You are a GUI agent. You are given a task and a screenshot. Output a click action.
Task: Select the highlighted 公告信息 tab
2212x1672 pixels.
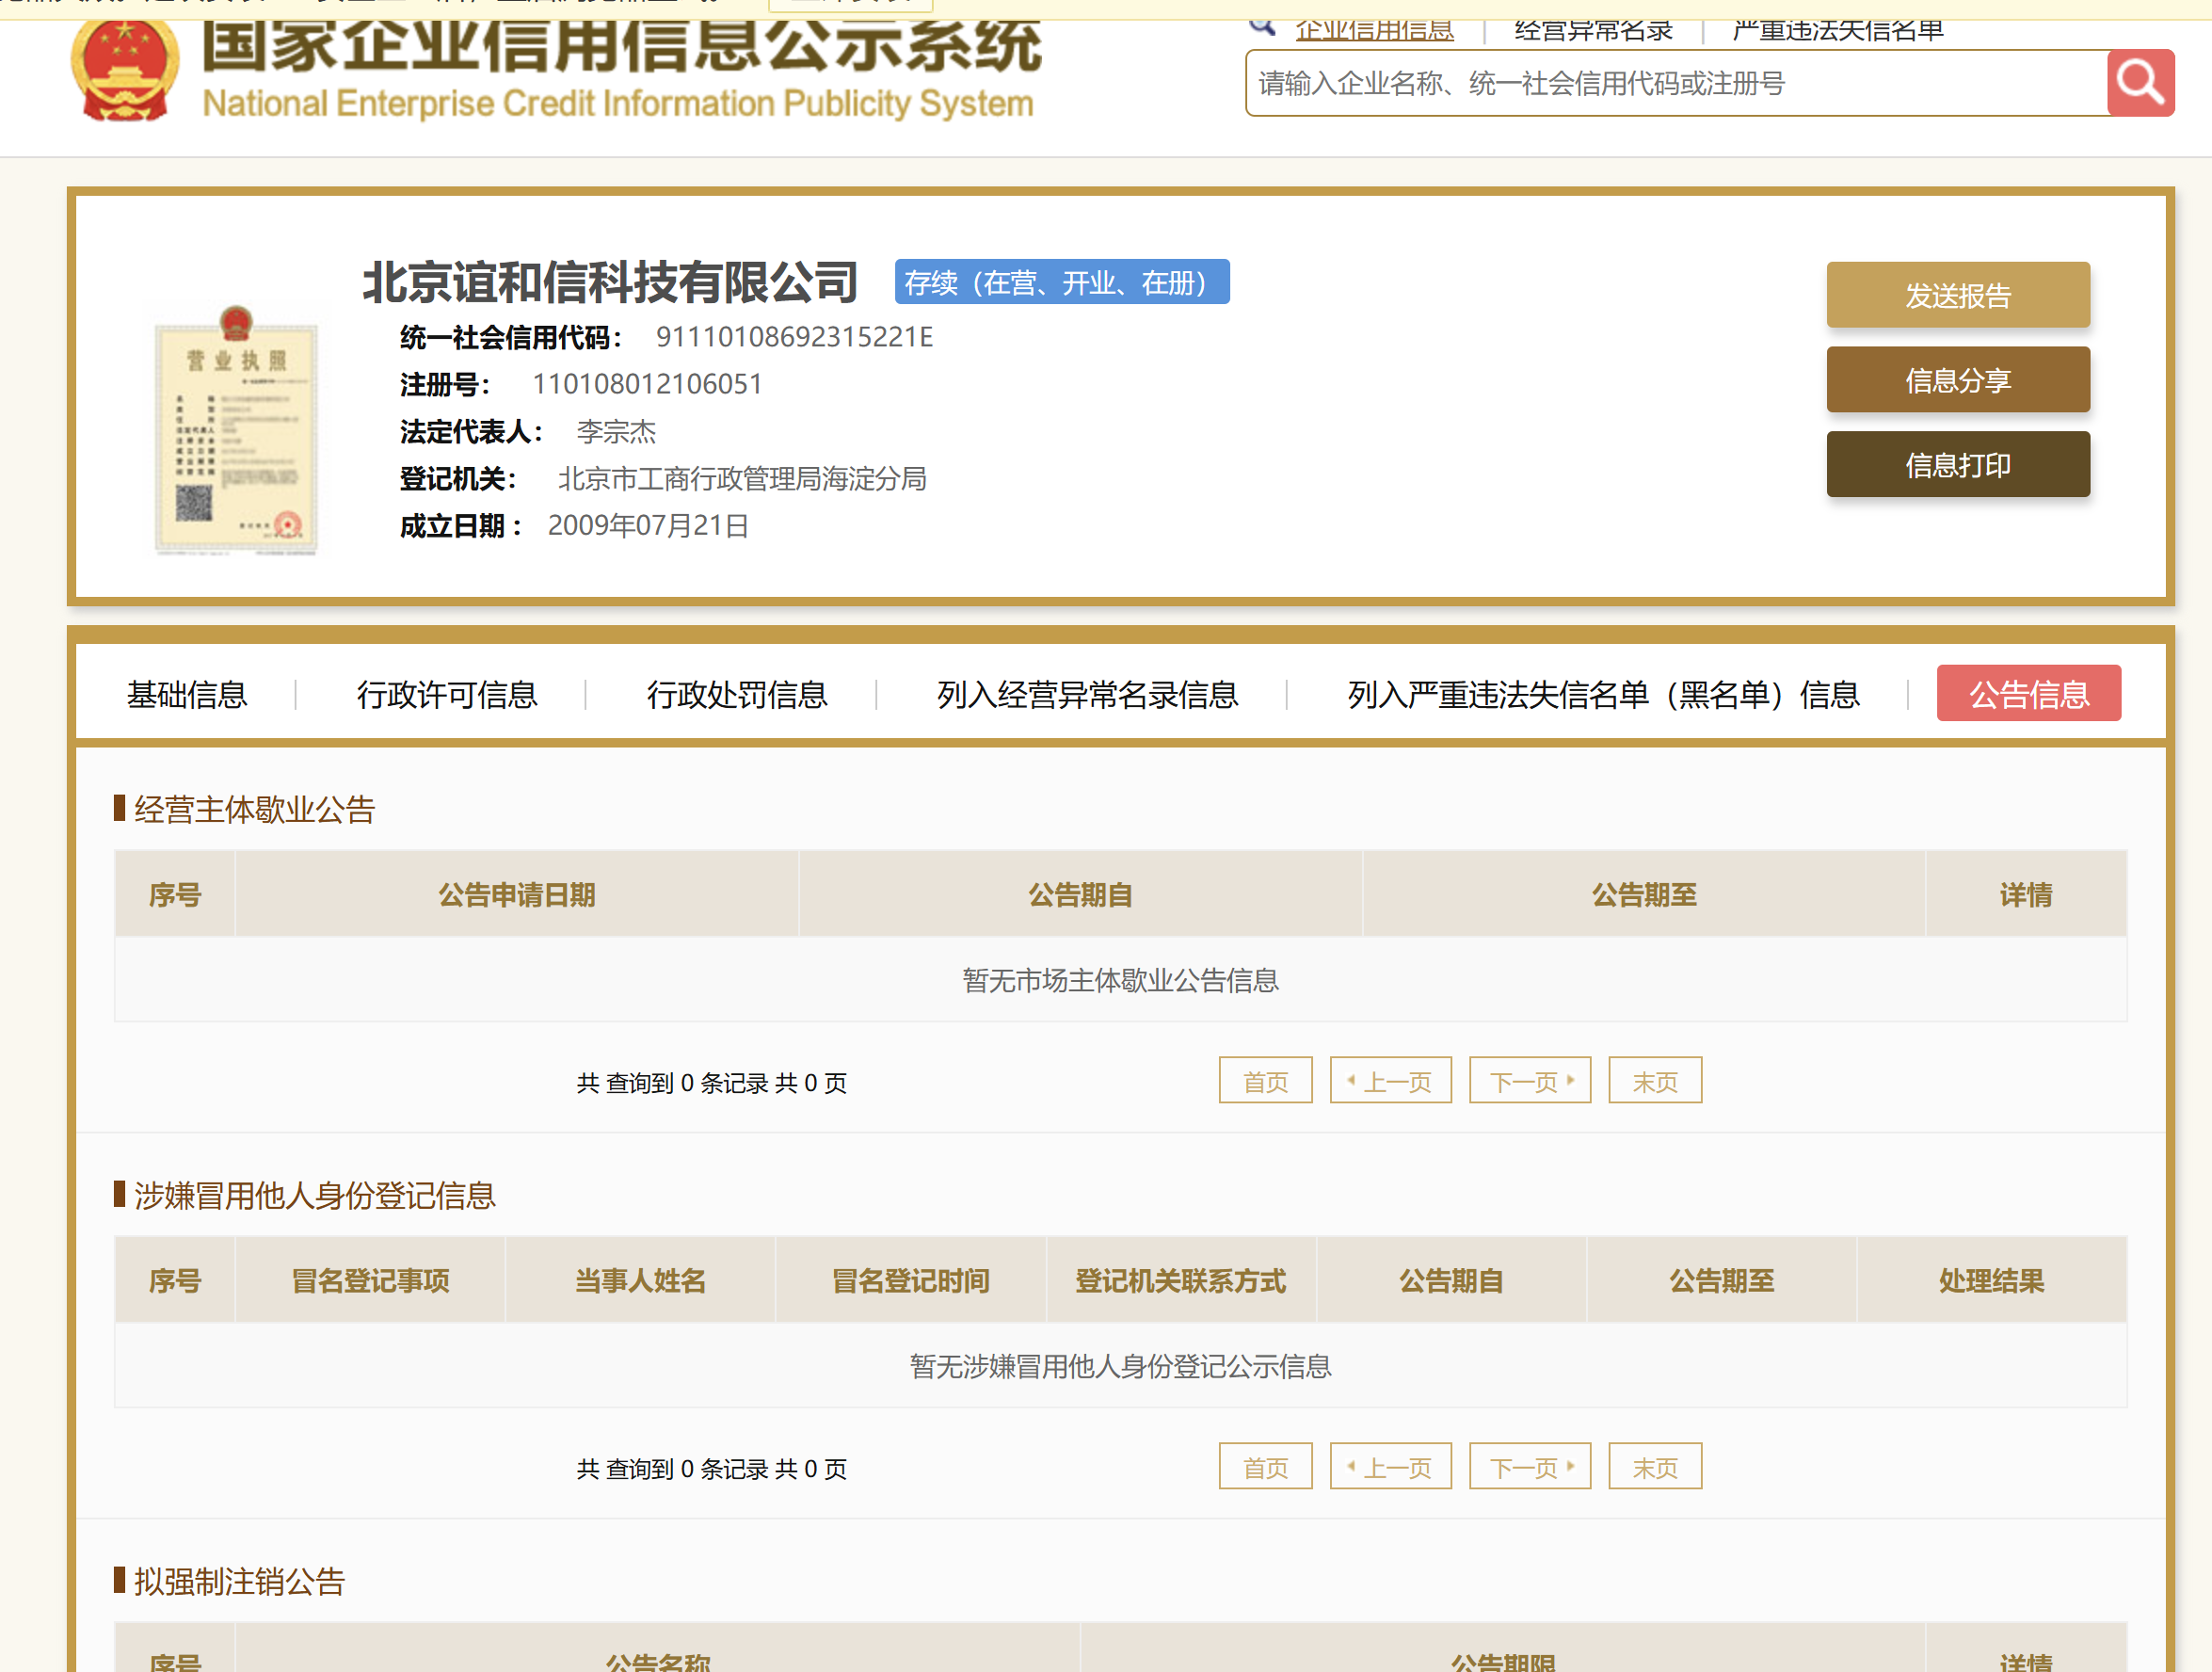click(2028, 694)
